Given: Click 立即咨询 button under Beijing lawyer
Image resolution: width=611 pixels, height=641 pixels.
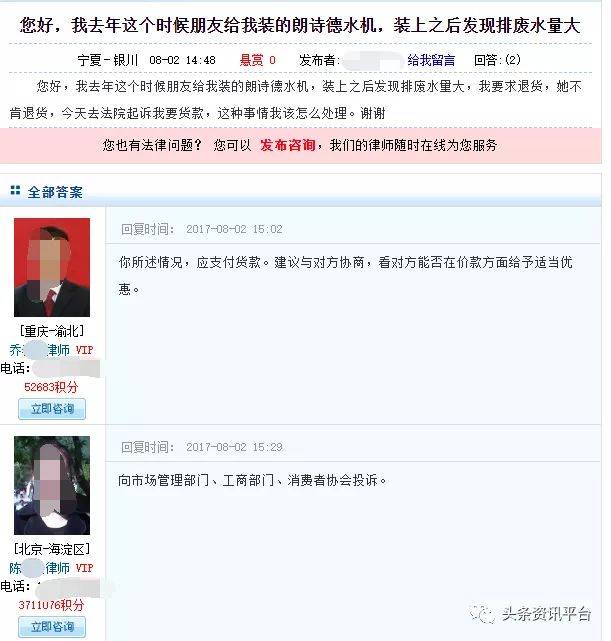Looking at the screenshot, I should 52,627.
